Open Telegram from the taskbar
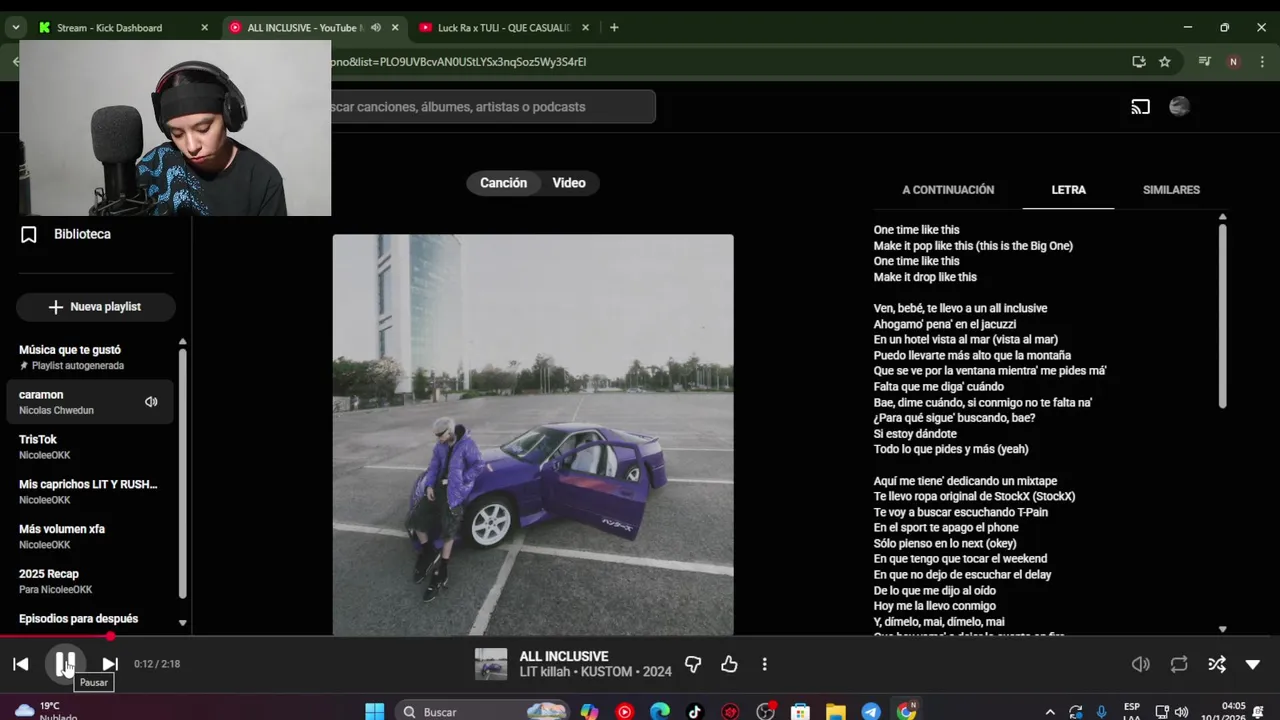The width and height of the screenshot is (1280, 720). point(871,712)
